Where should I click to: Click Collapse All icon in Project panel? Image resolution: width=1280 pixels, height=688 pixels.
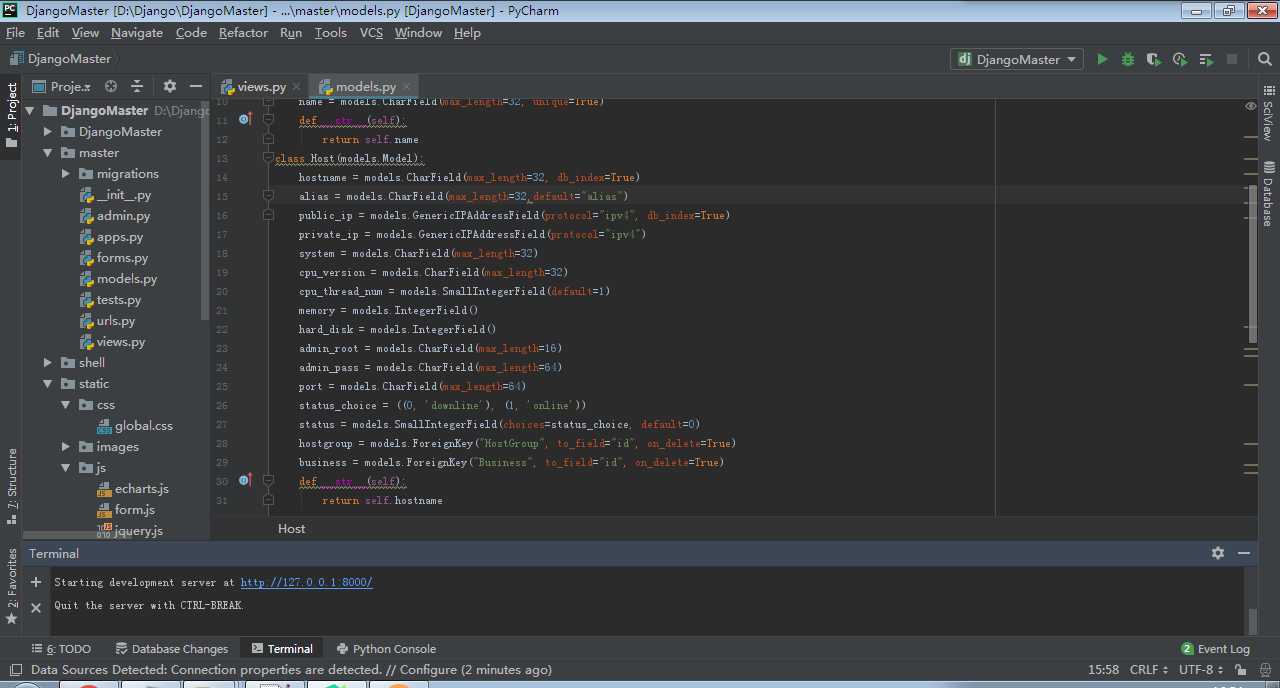pos(137,86)
